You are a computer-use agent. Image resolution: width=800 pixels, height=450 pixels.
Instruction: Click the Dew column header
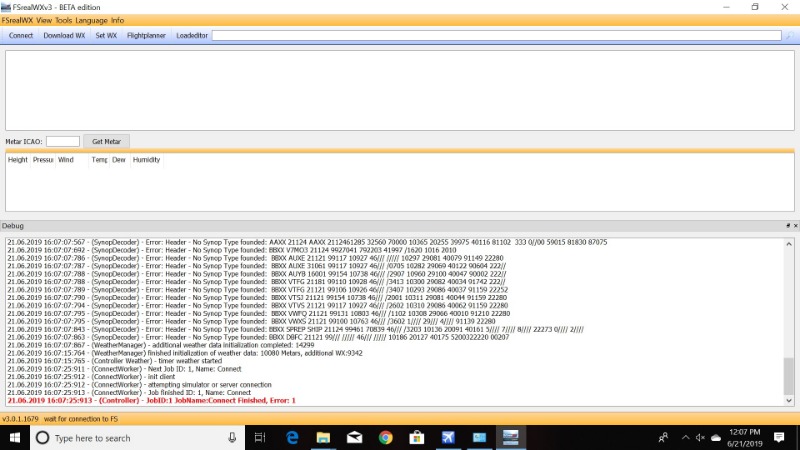(x=119, y=160)
